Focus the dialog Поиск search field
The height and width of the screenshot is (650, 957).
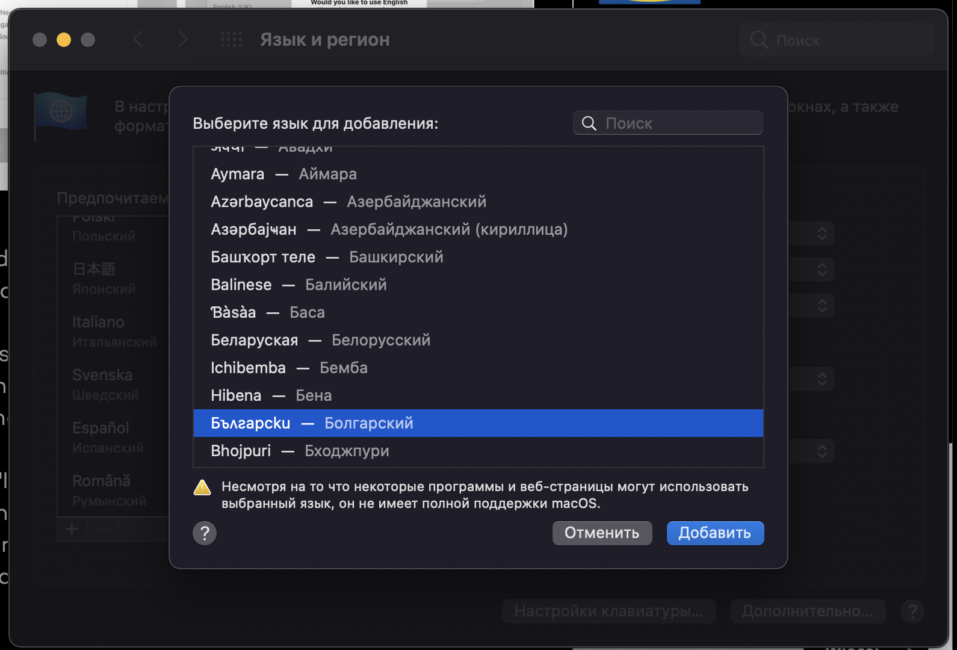[668, 123]
